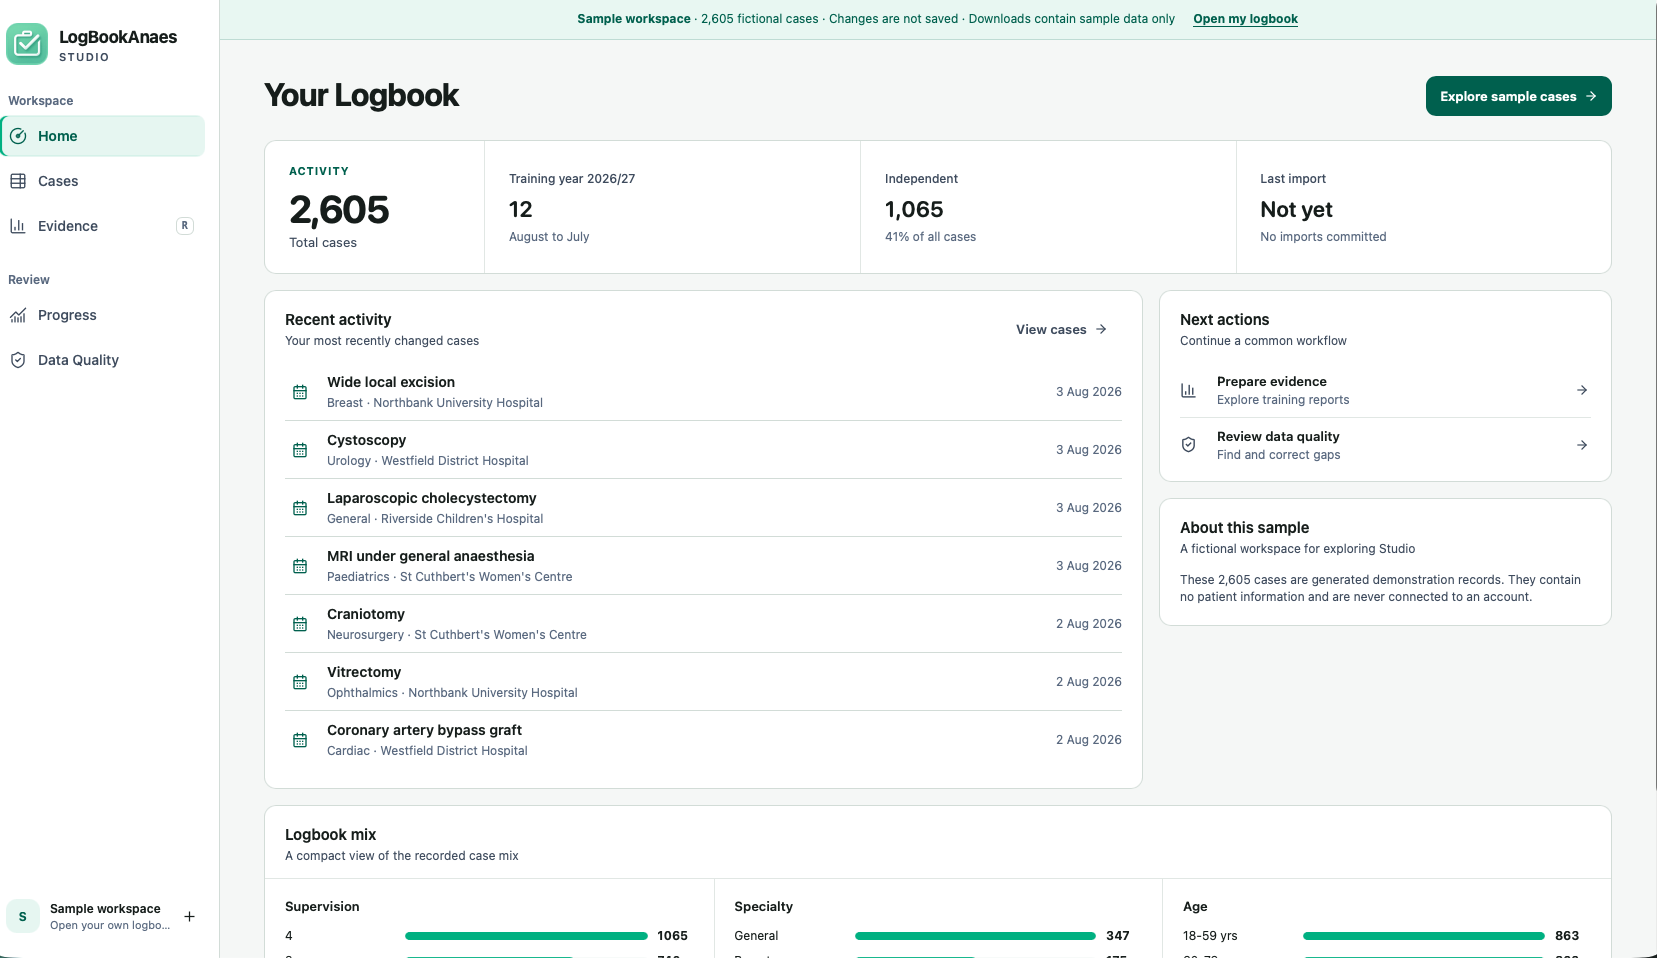The width and height of the screenshot is (1657, 958).
Task: Open the Craniotomy case row
Action: pos(703,624)
